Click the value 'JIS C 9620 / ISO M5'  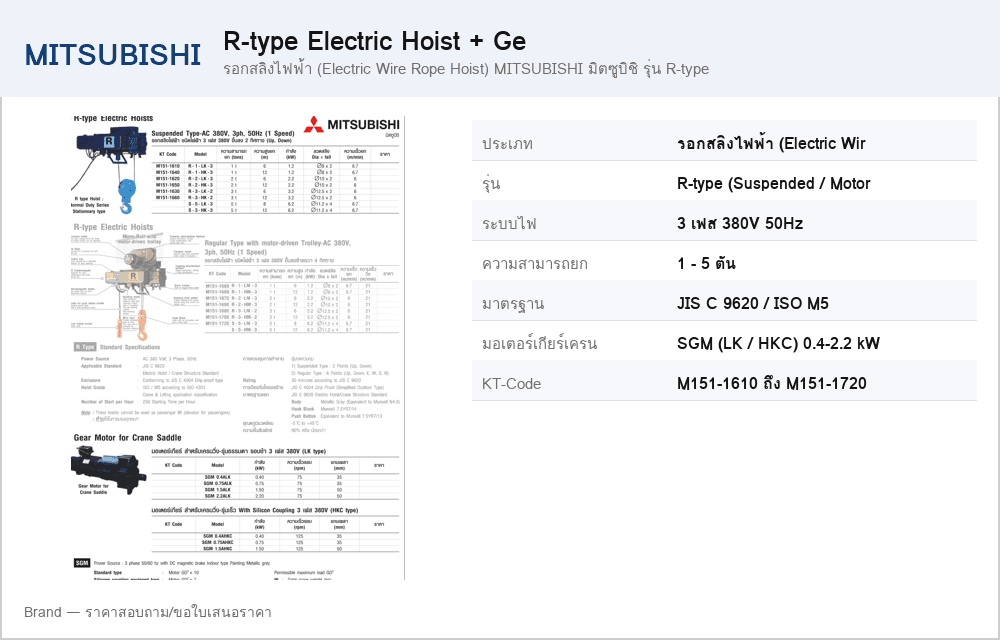(x=753, y=303)
